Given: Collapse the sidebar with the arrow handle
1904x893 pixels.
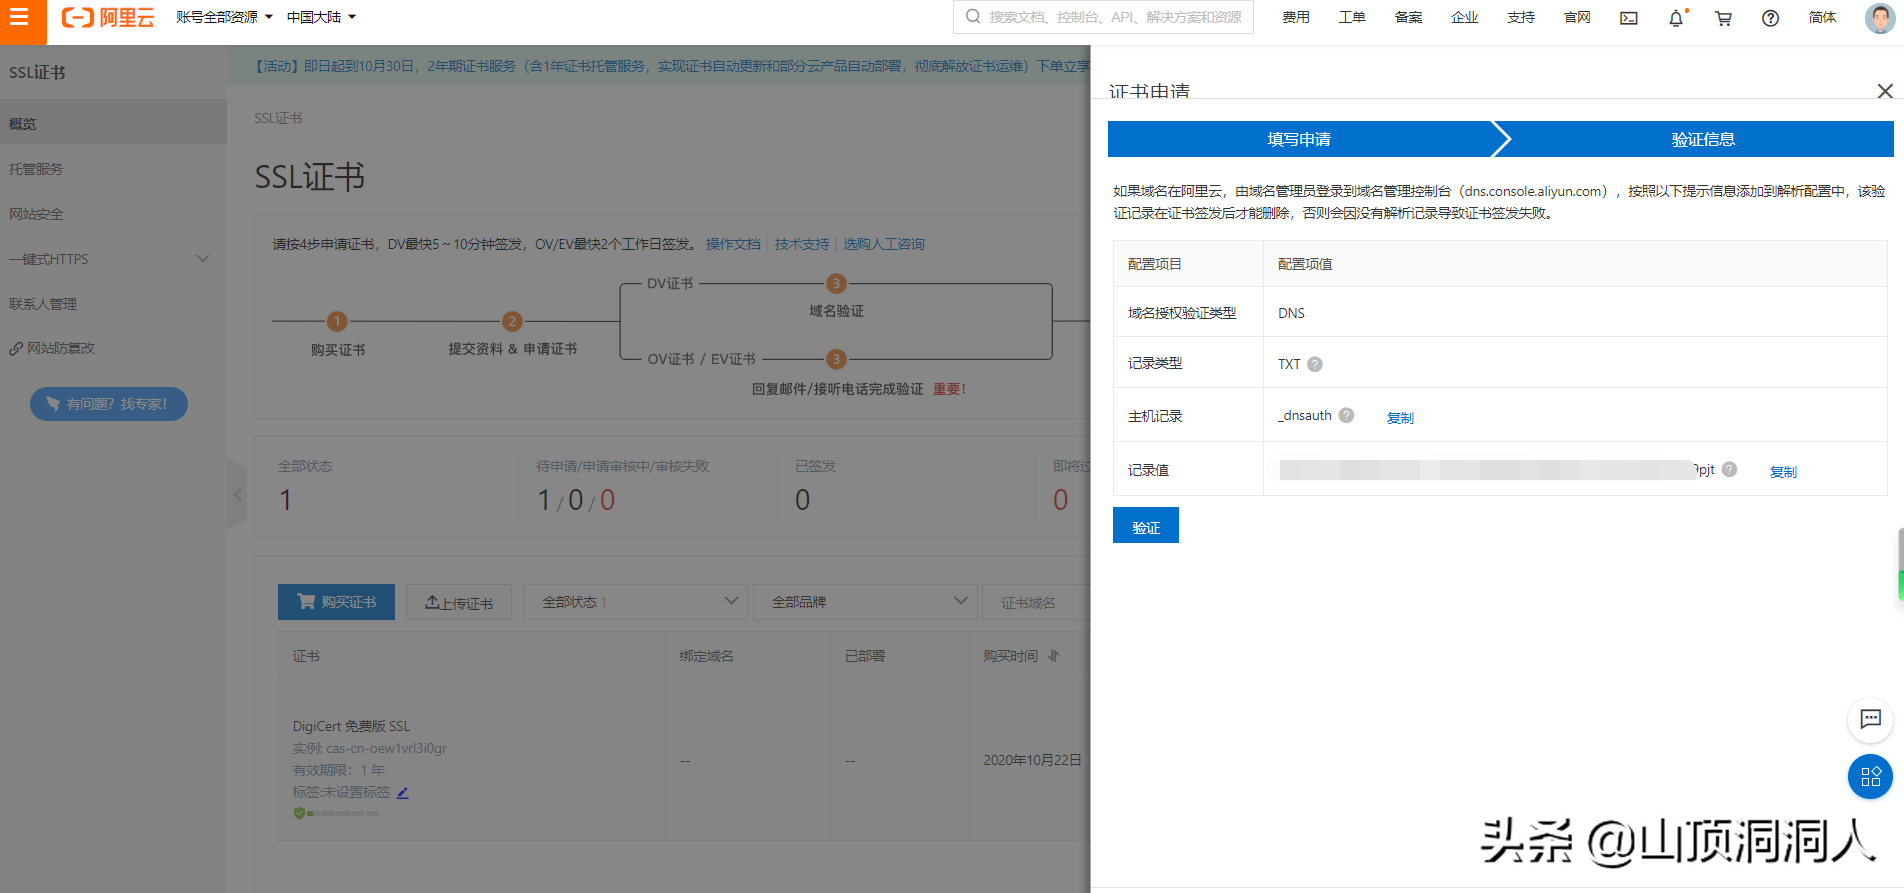Looking at the screenshot, I should [x=237, y=494].
